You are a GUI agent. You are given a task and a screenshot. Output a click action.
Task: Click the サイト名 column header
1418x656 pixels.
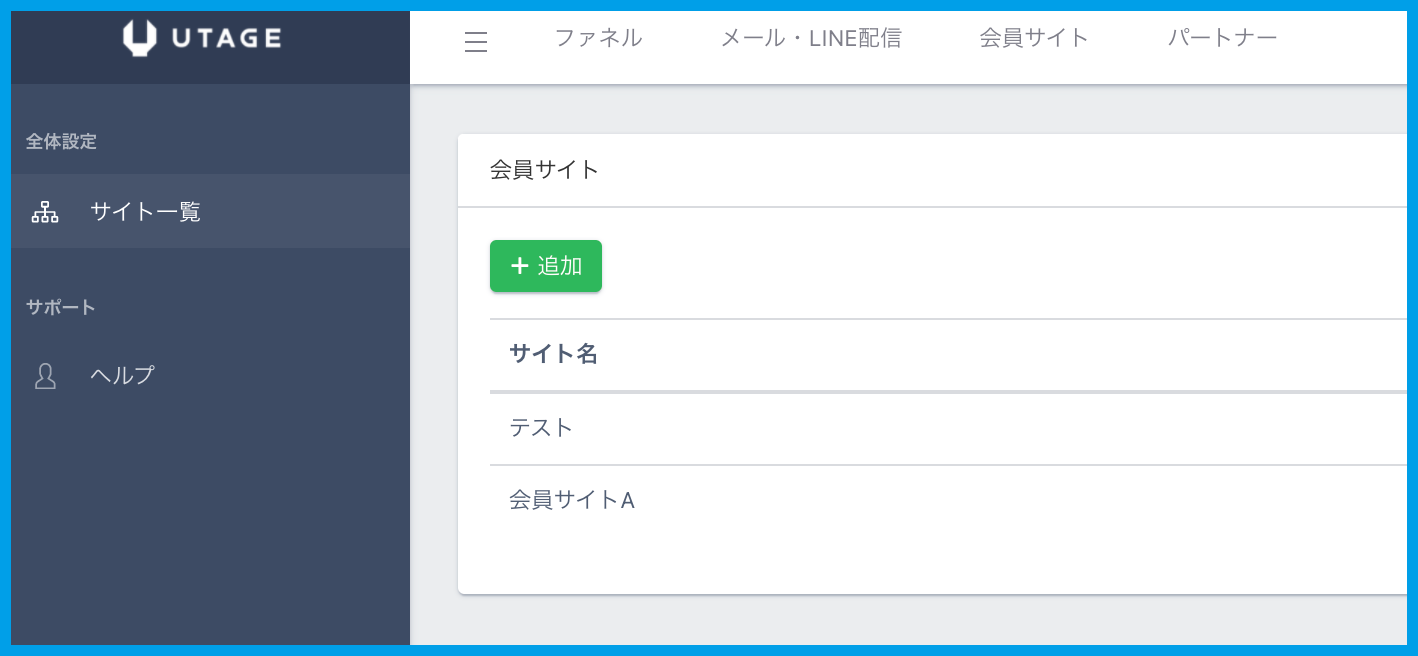tap(553, 354)
